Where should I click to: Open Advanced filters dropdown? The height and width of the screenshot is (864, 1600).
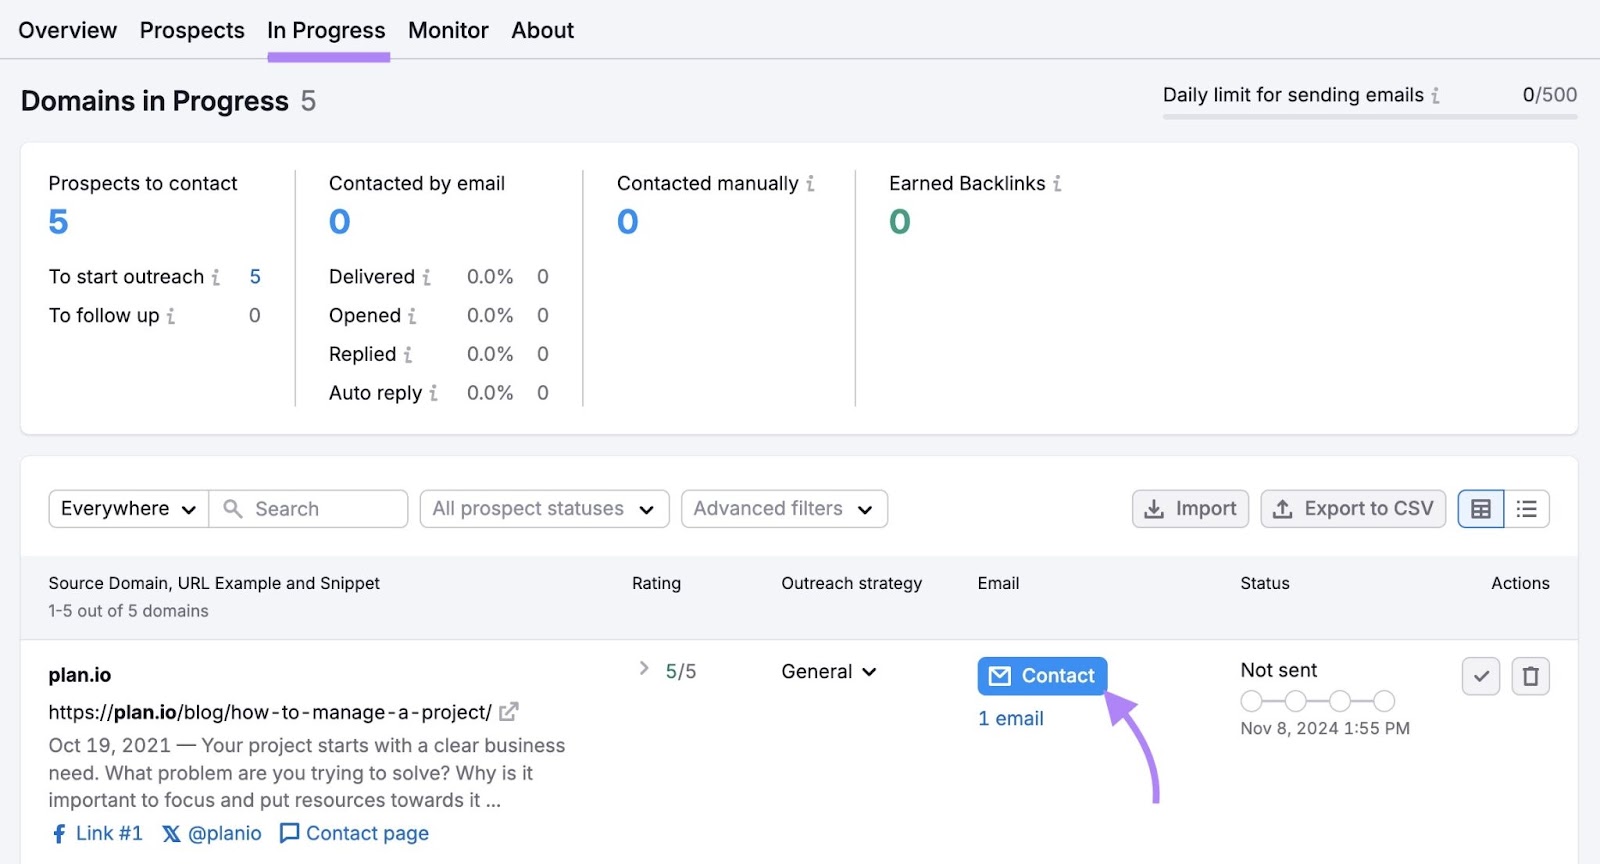[783, 509]
